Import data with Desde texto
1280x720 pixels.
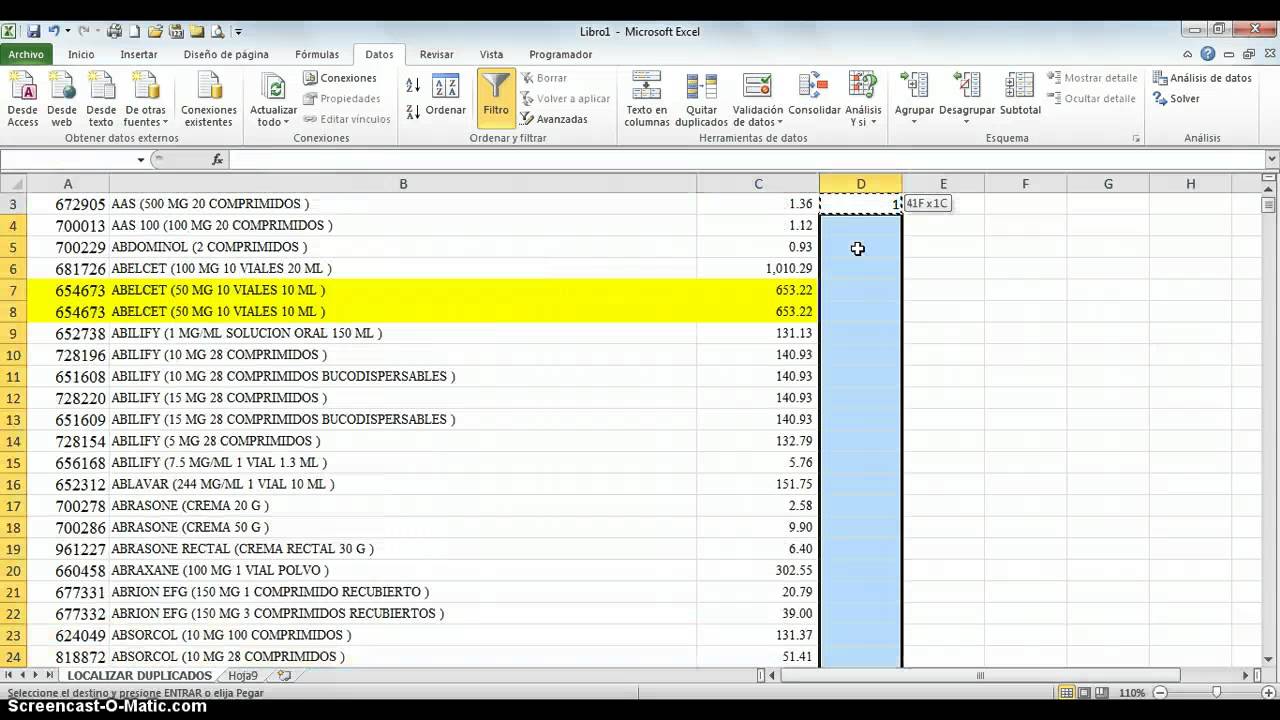point(101,100)
